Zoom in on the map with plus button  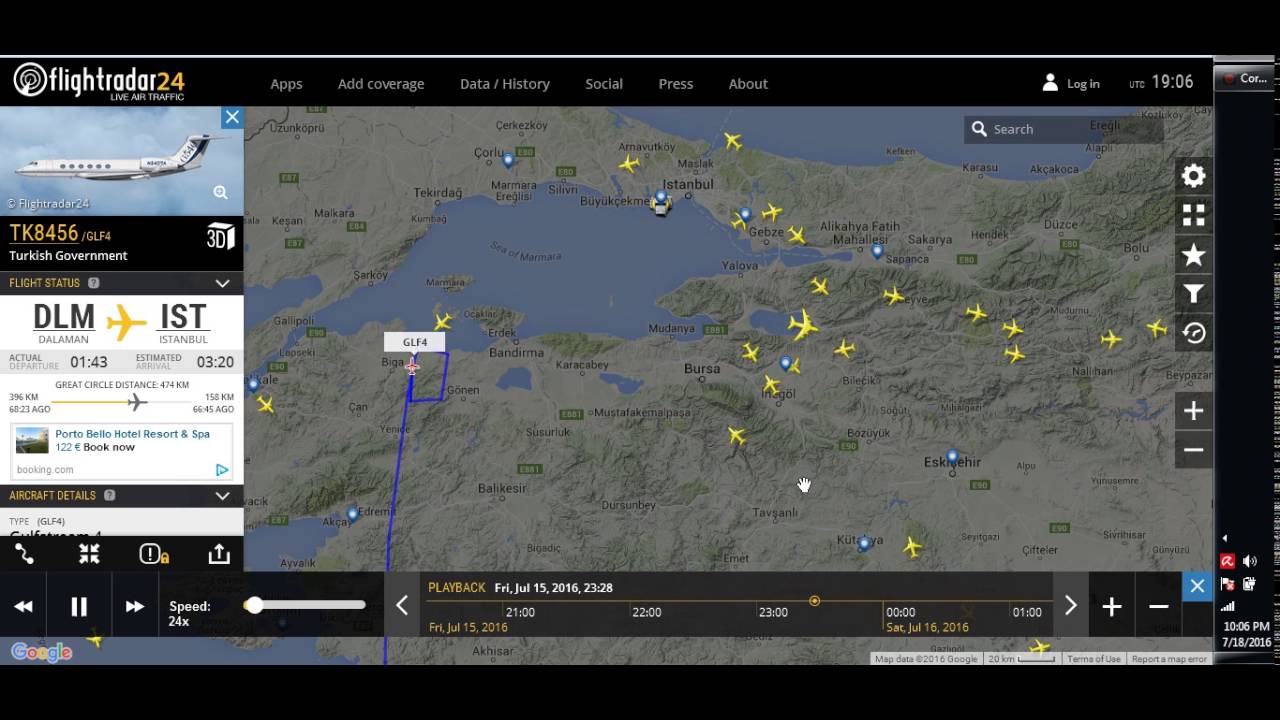1193,411
